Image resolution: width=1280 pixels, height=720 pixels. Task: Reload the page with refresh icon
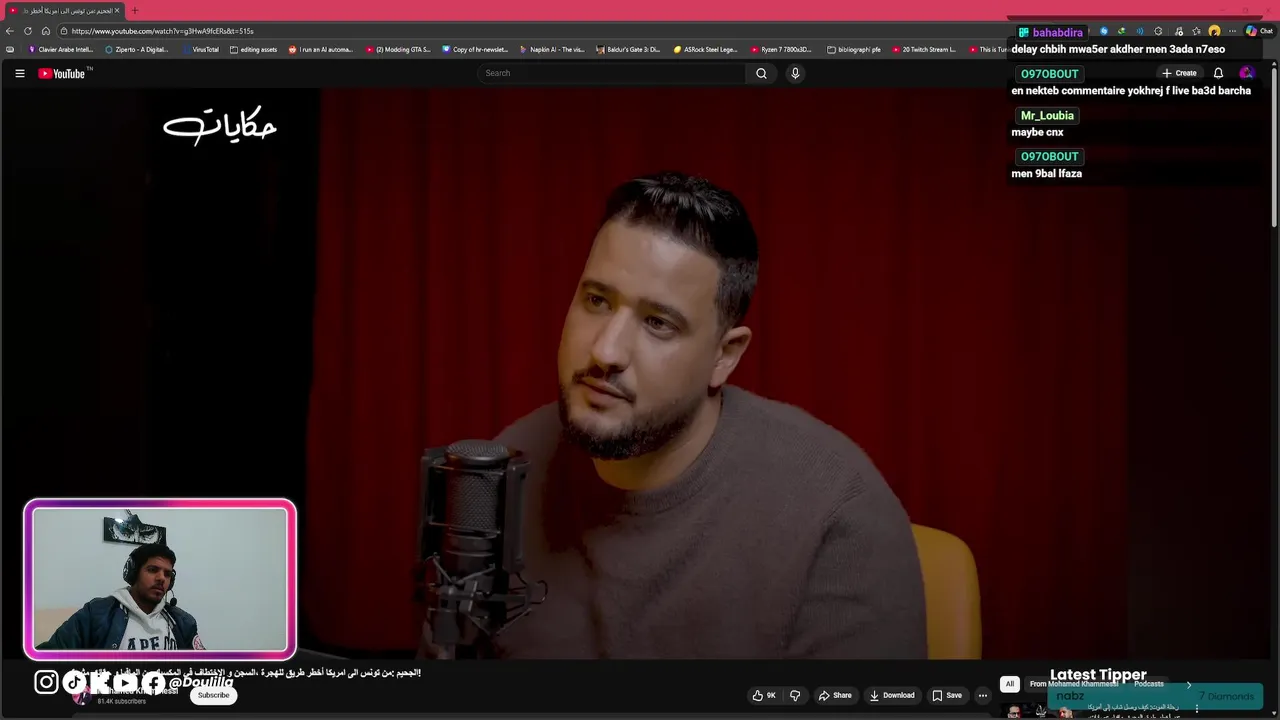click(x=28, y=31)
